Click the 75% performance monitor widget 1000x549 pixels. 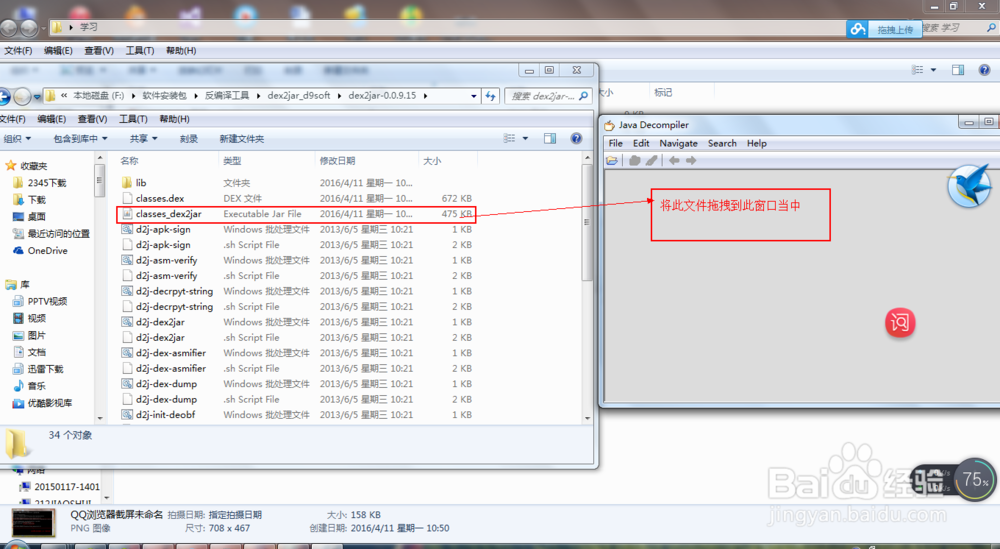[974, 479]
